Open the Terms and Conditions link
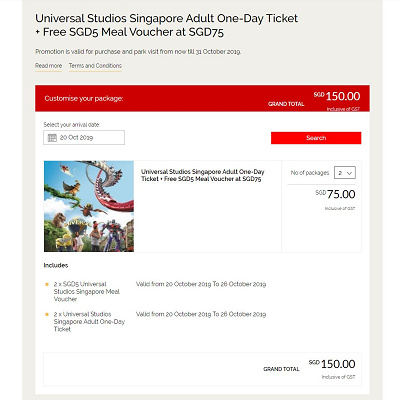 coord(95,66)
